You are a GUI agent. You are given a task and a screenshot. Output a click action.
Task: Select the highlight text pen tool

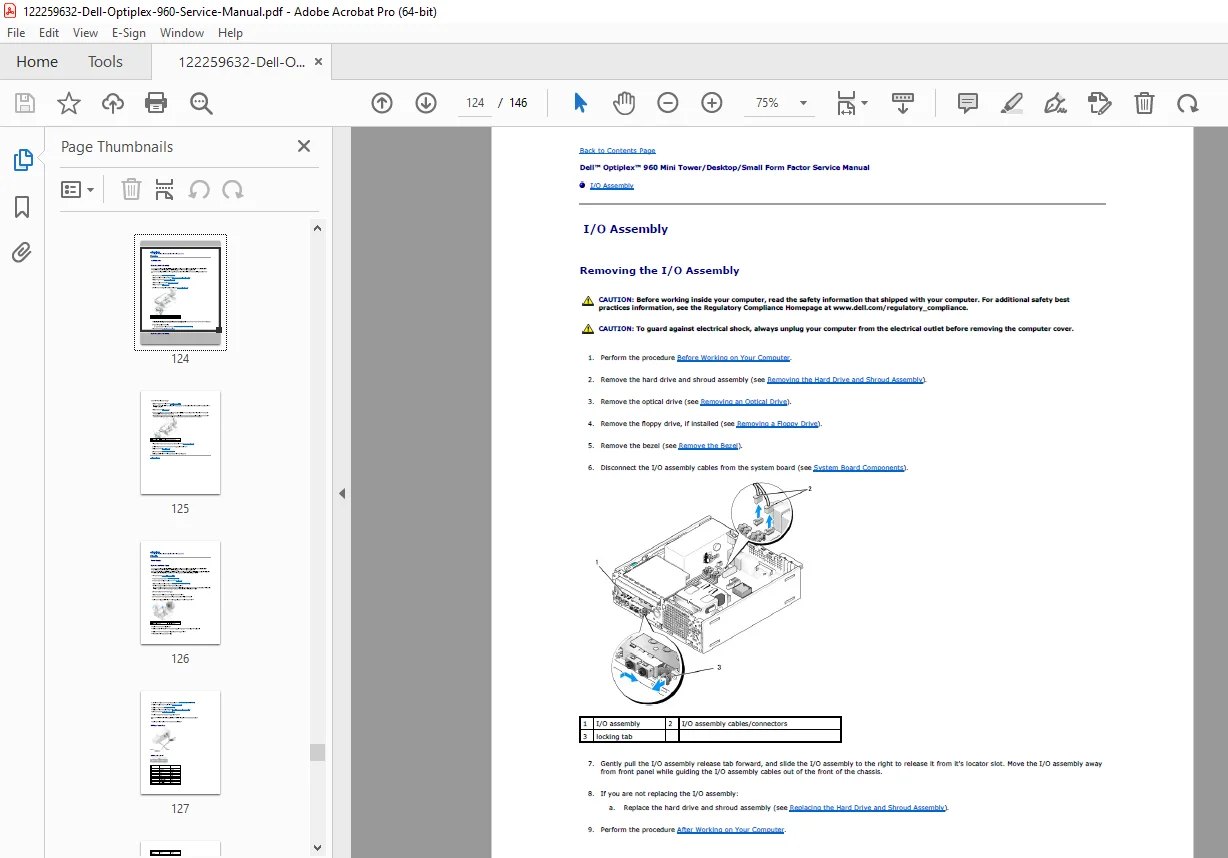pos(1012,103)
